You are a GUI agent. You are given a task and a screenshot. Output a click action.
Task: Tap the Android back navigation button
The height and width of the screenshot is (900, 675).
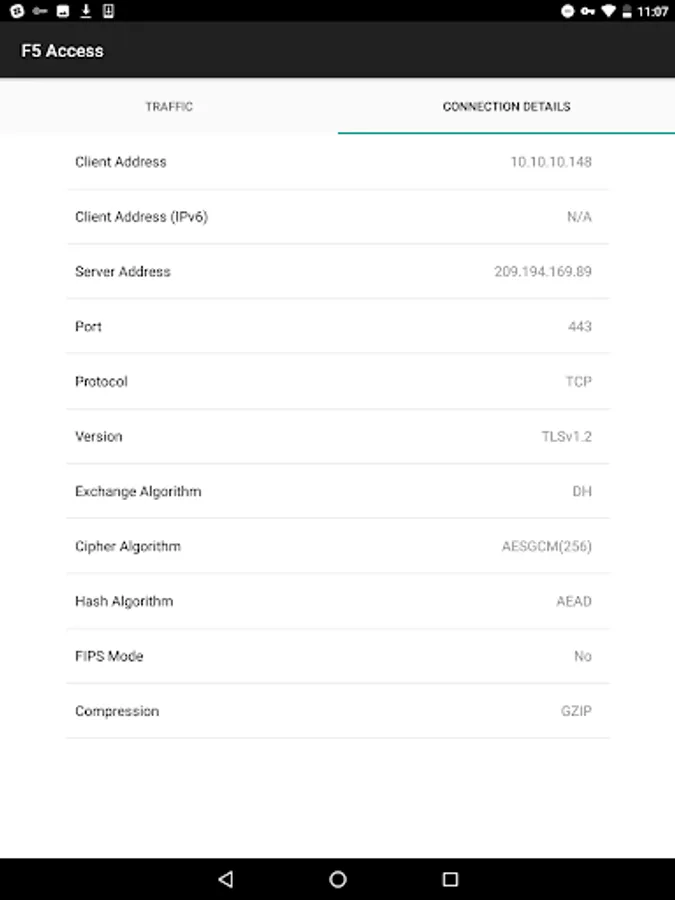(x=225, y=879)
